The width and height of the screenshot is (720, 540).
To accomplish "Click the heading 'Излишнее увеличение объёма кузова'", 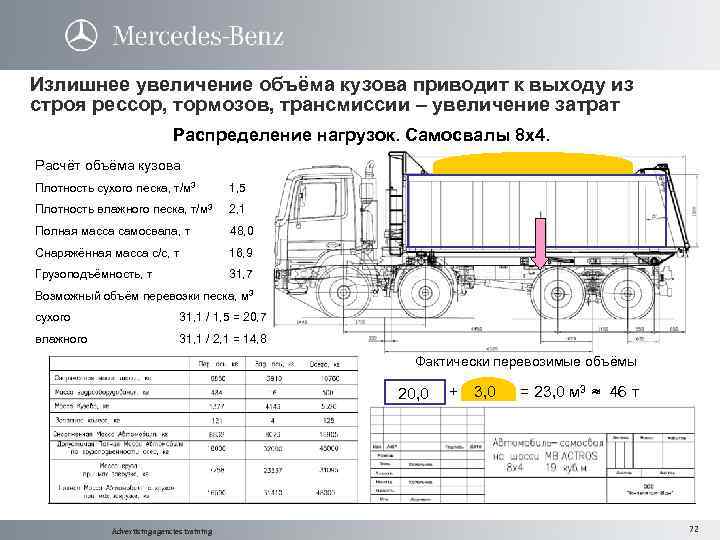I will pyautogui.click(x=218, y=84).
